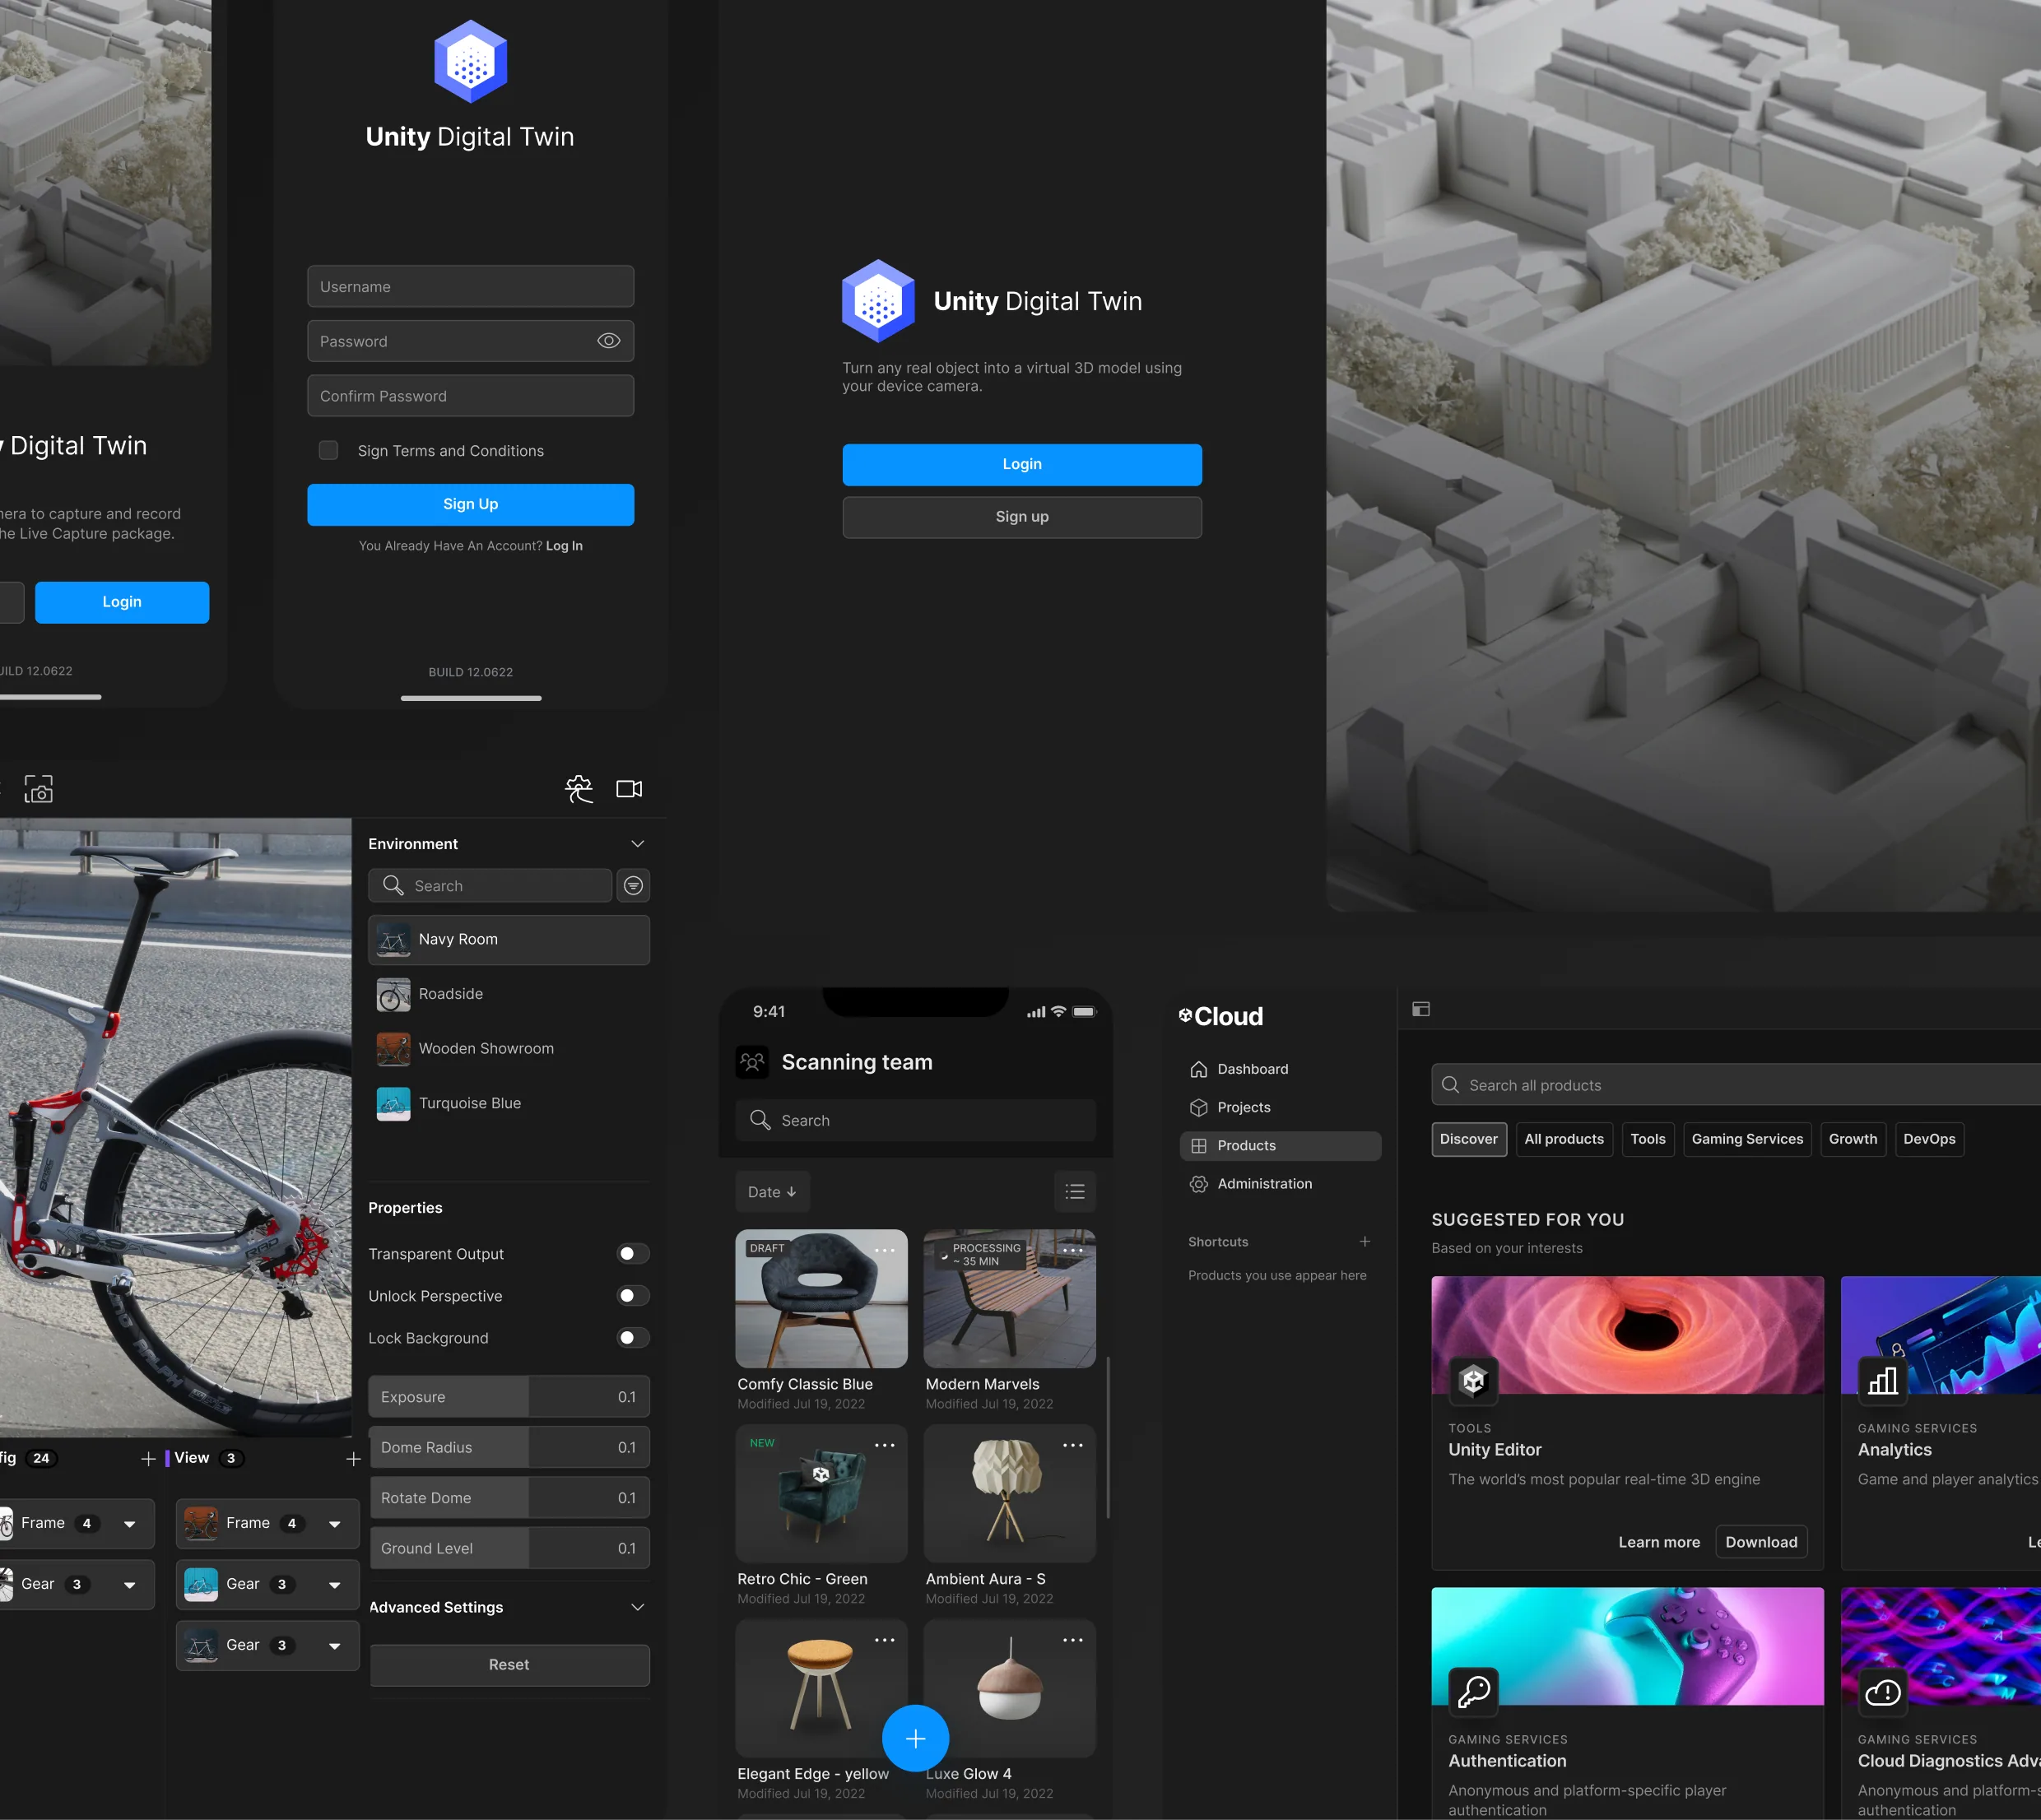The width and height of the screenshot is (2041, 1820).
Task: Expand bottom Gear 3 dropdown in View
Action: [335, 1646]
